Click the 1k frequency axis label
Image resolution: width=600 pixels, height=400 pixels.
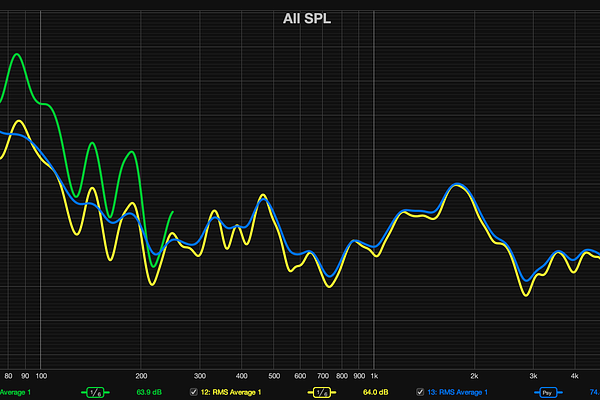coord(374,375)
